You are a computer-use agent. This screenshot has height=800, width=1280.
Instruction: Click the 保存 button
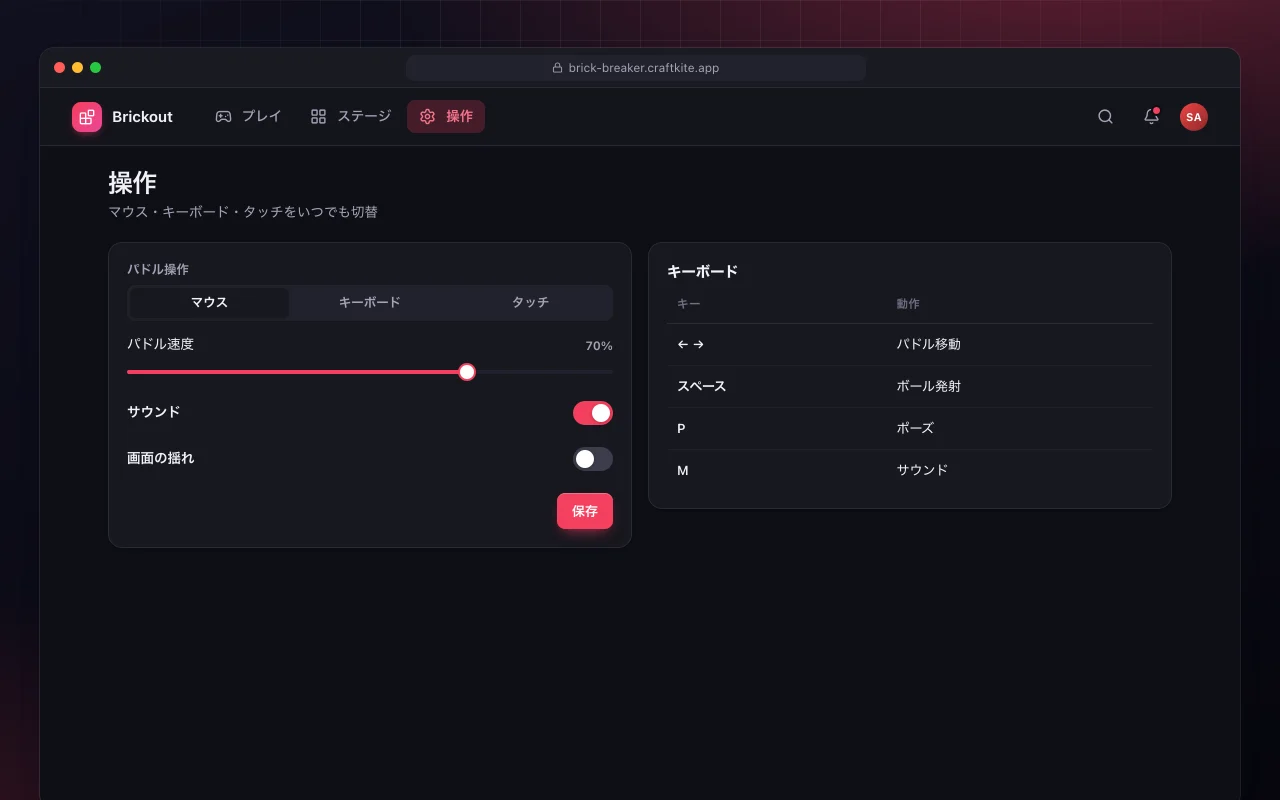585,511
